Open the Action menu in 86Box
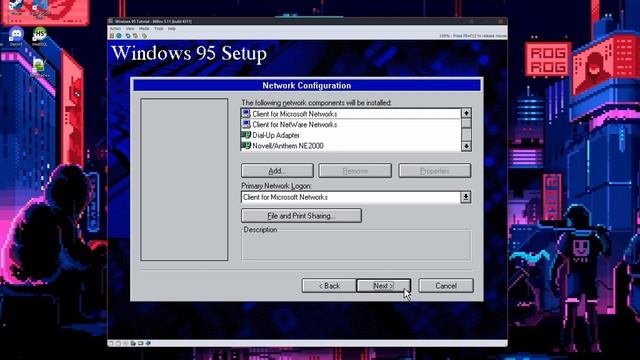This screenshot has height=360, width=640. [x=116, y=29]
